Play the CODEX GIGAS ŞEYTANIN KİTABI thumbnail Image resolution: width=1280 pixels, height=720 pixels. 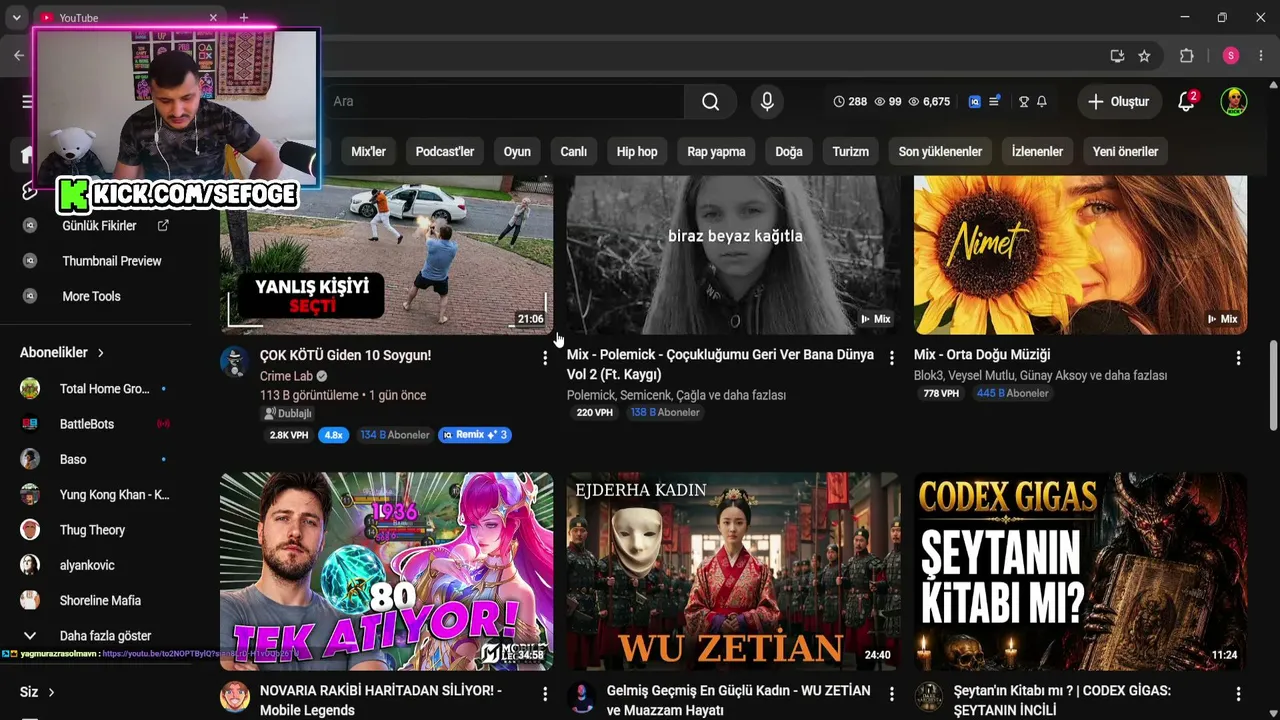(1080, 571)
